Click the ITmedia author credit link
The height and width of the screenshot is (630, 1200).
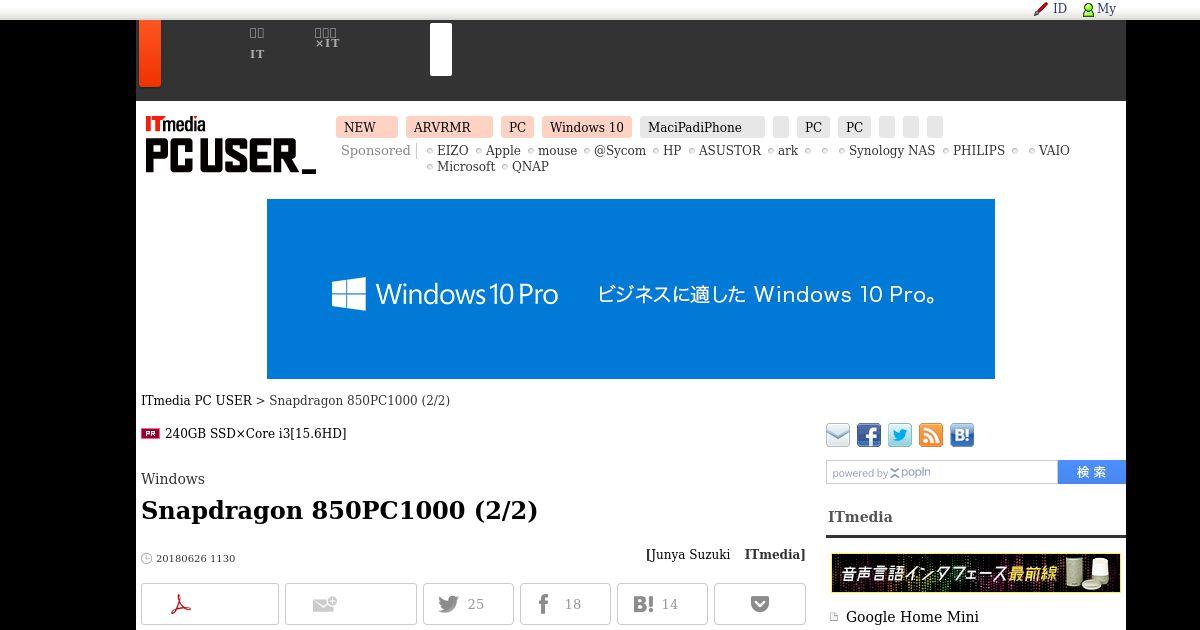pos(773,554)
